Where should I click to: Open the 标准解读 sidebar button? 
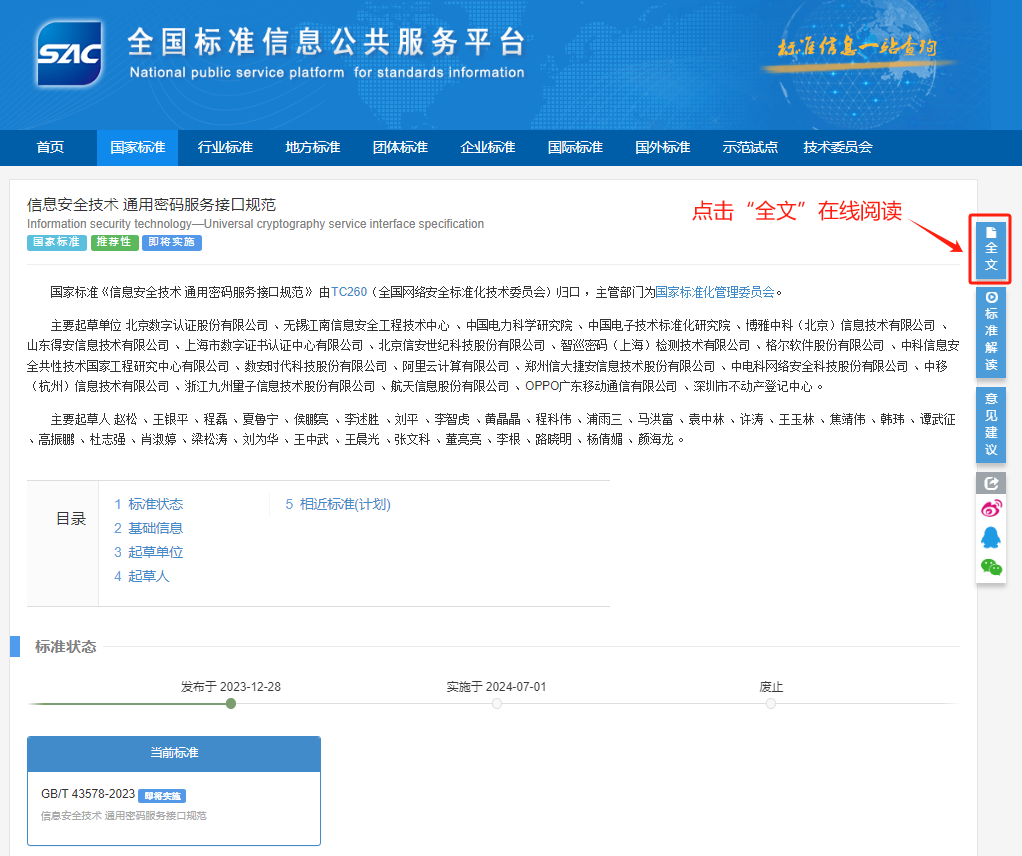click(990, 332)
